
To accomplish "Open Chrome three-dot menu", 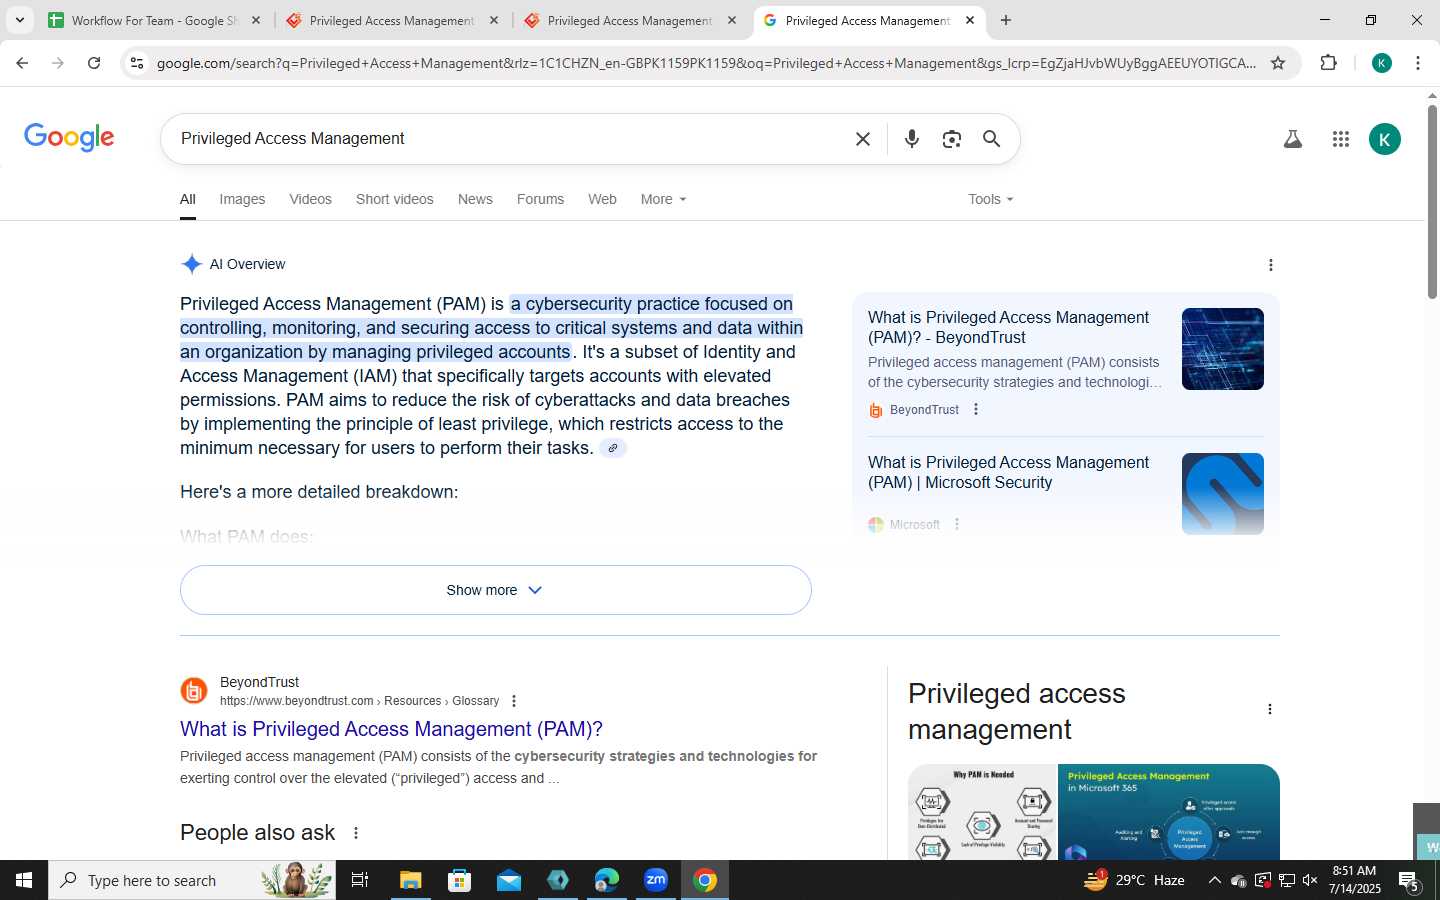I will click(x=1418, y=63).
